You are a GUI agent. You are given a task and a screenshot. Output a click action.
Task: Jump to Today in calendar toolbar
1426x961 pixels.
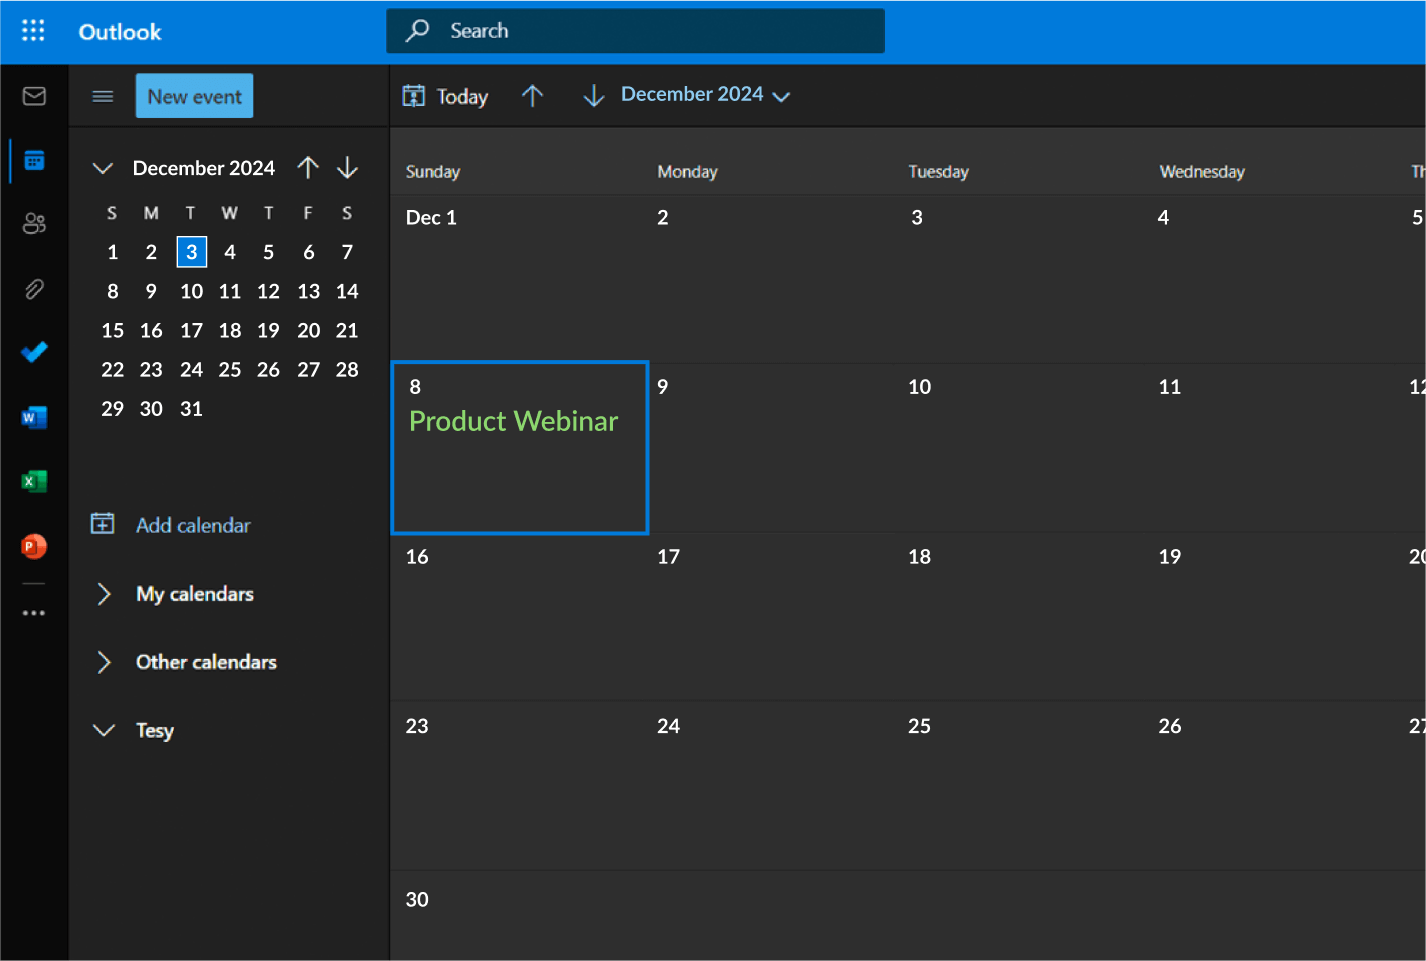click(x=446, y=96)
